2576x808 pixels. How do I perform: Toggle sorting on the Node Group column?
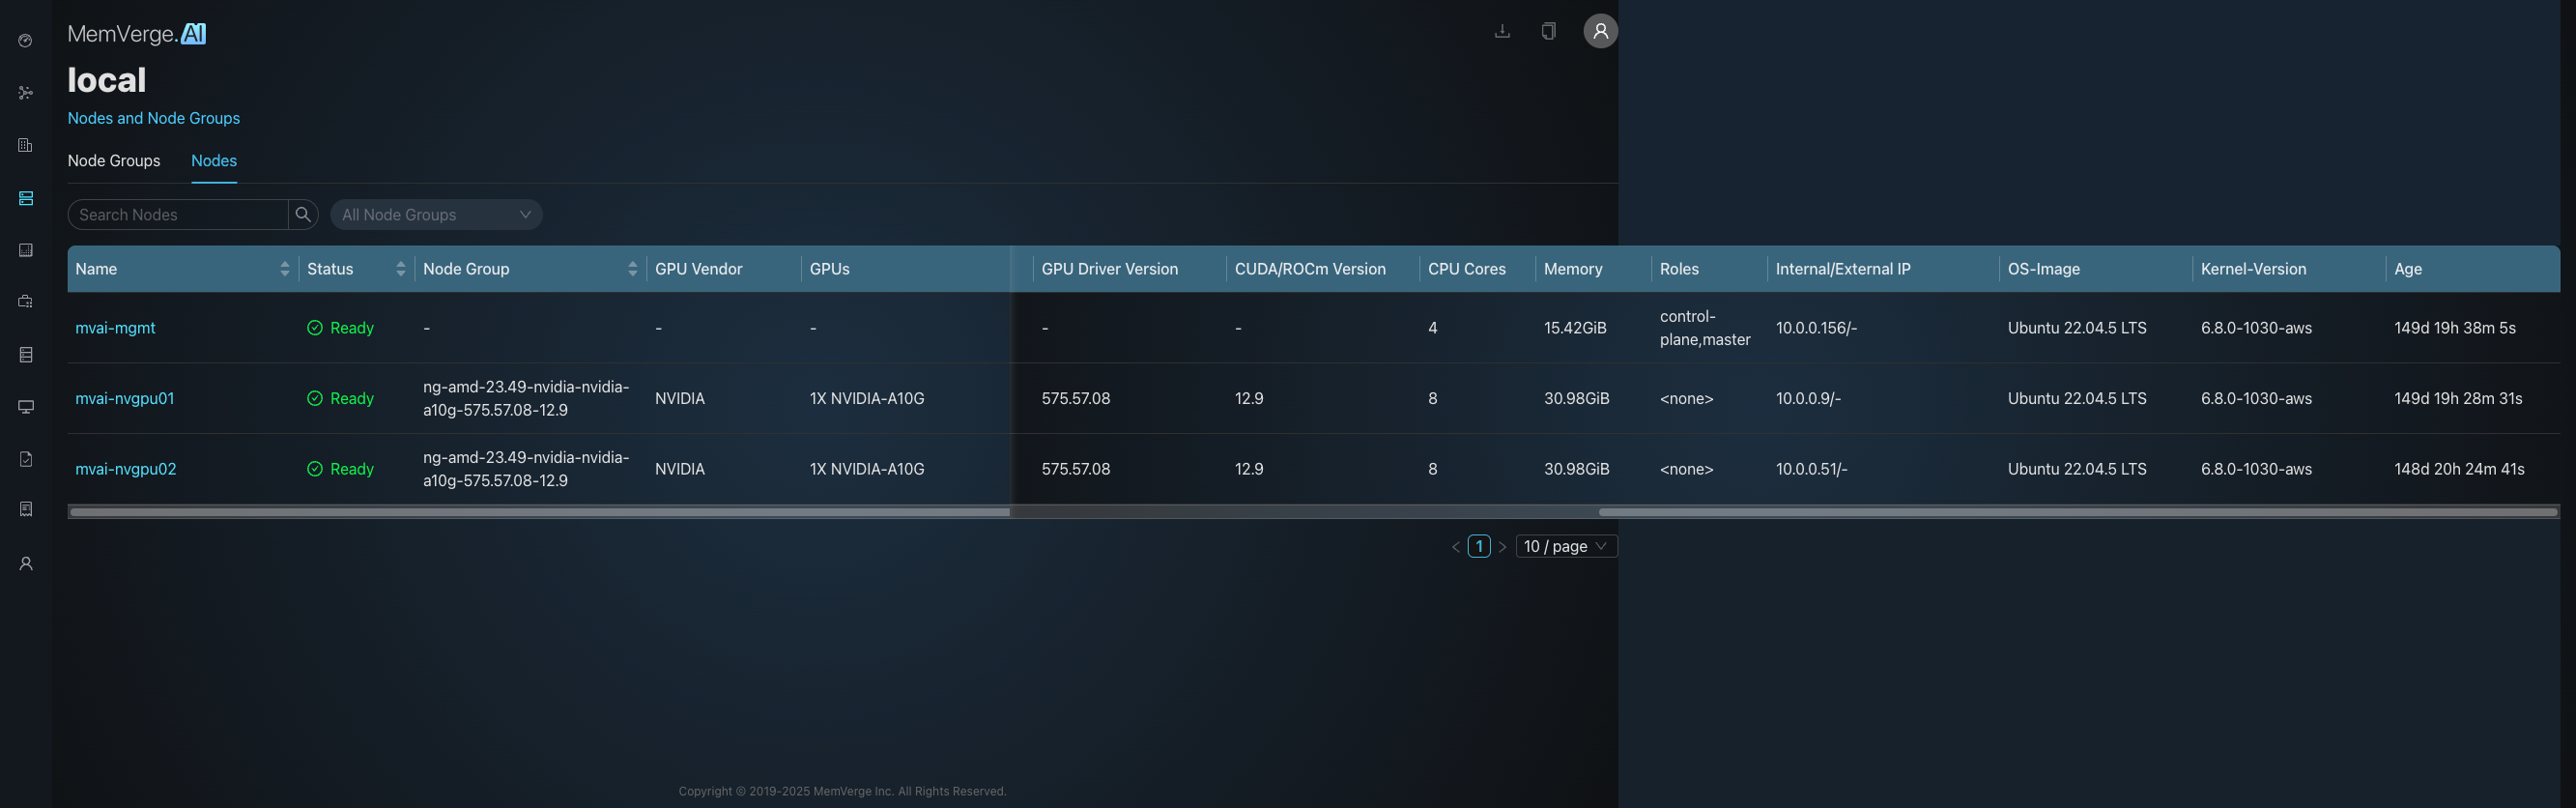632,269
